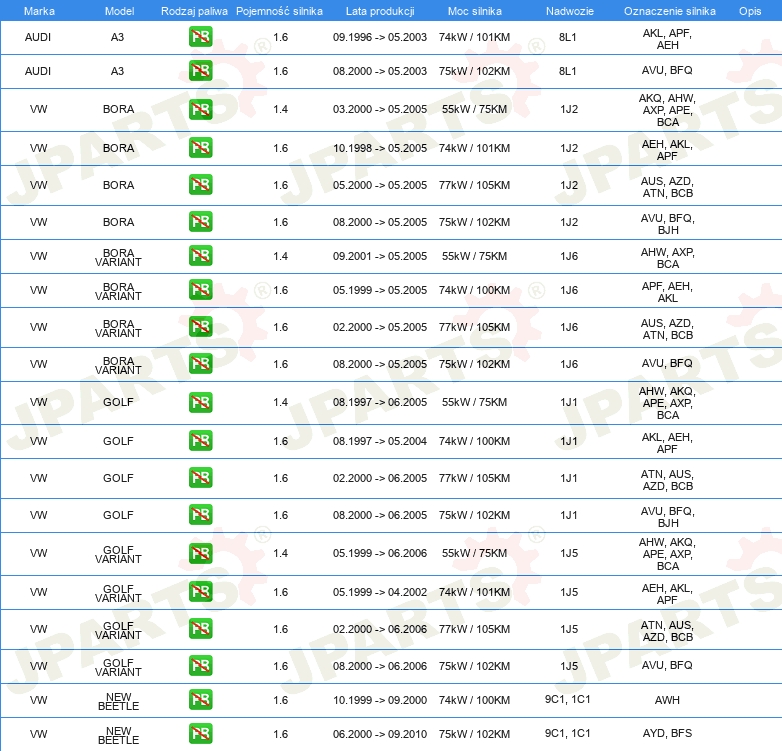
Task: Click the Marka column header
Action: pyautogui.click(x=39, y=11)
